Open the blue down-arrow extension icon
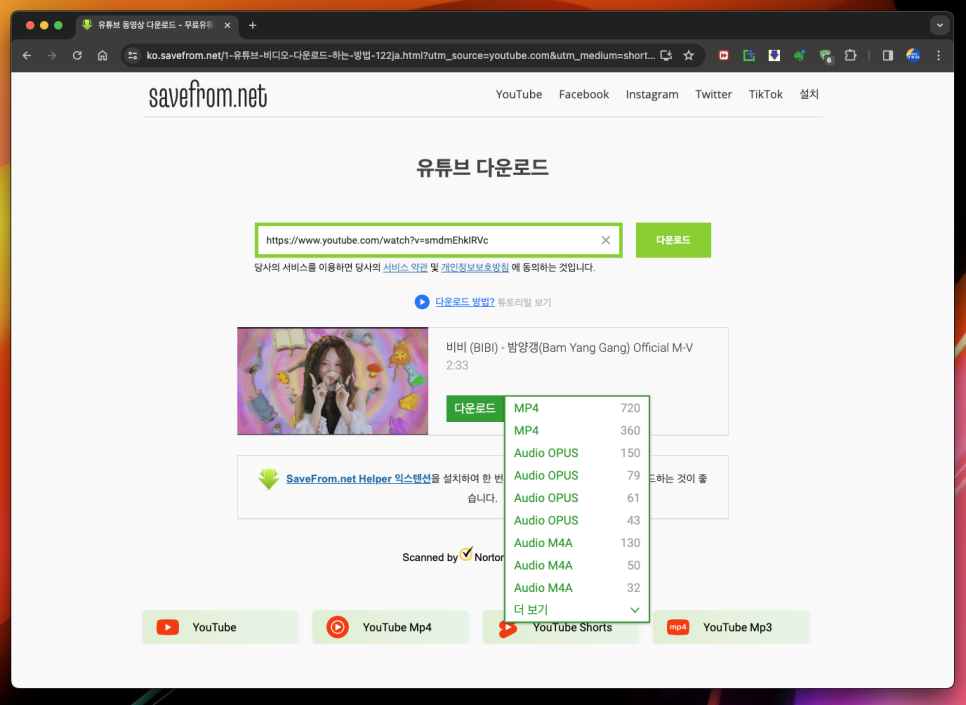The height and width of the screenshot is (705, 966). [x=774, y=55]
